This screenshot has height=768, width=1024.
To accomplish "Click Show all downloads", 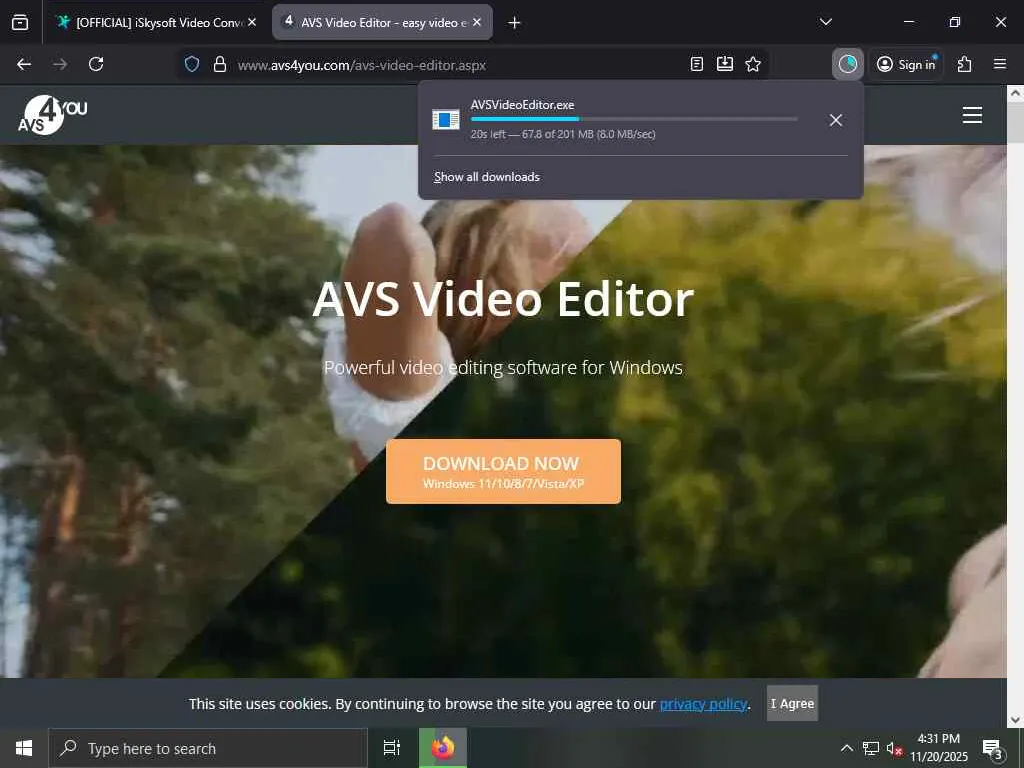I will tap(487, 177).
